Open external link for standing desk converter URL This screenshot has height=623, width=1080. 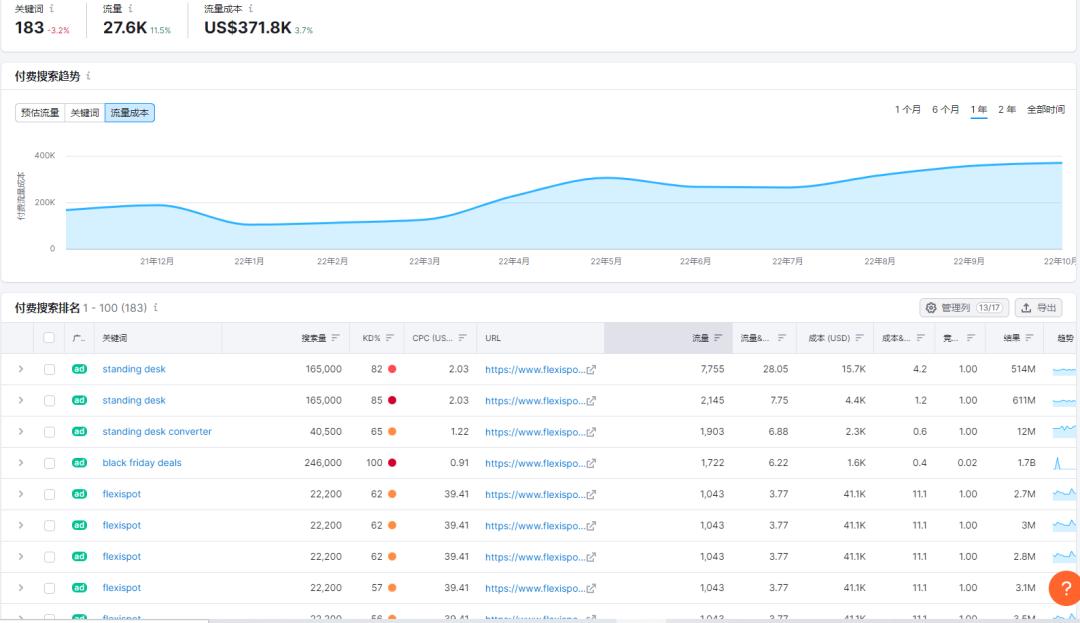tap(591, 432)
